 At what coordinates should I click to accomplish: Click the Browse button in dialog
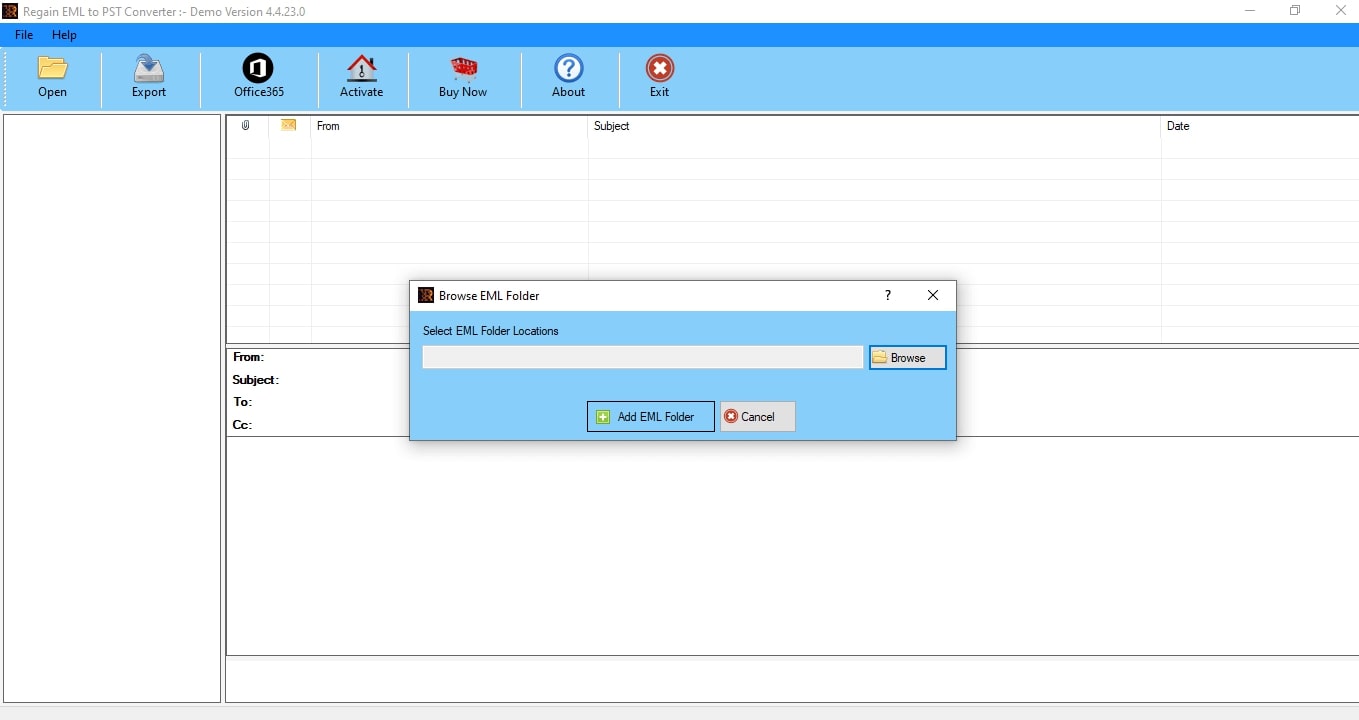click(x=907, y=357)
